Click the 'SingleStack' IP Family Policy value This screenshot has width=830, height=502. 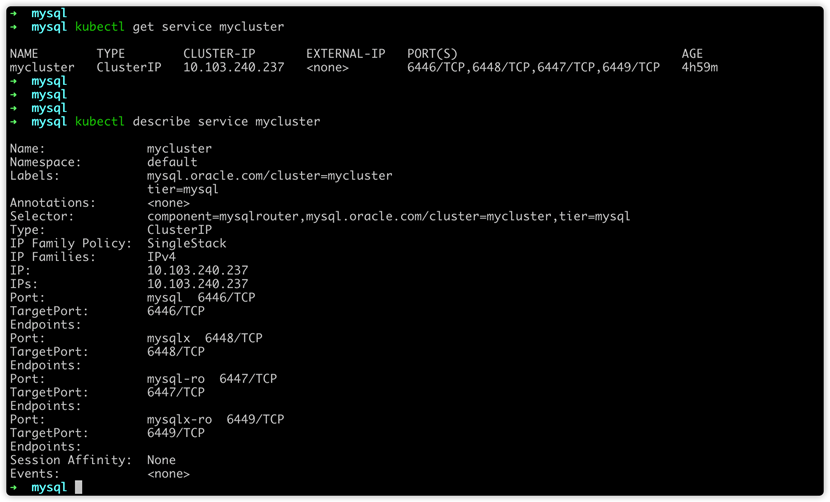[x=186, y=243]
